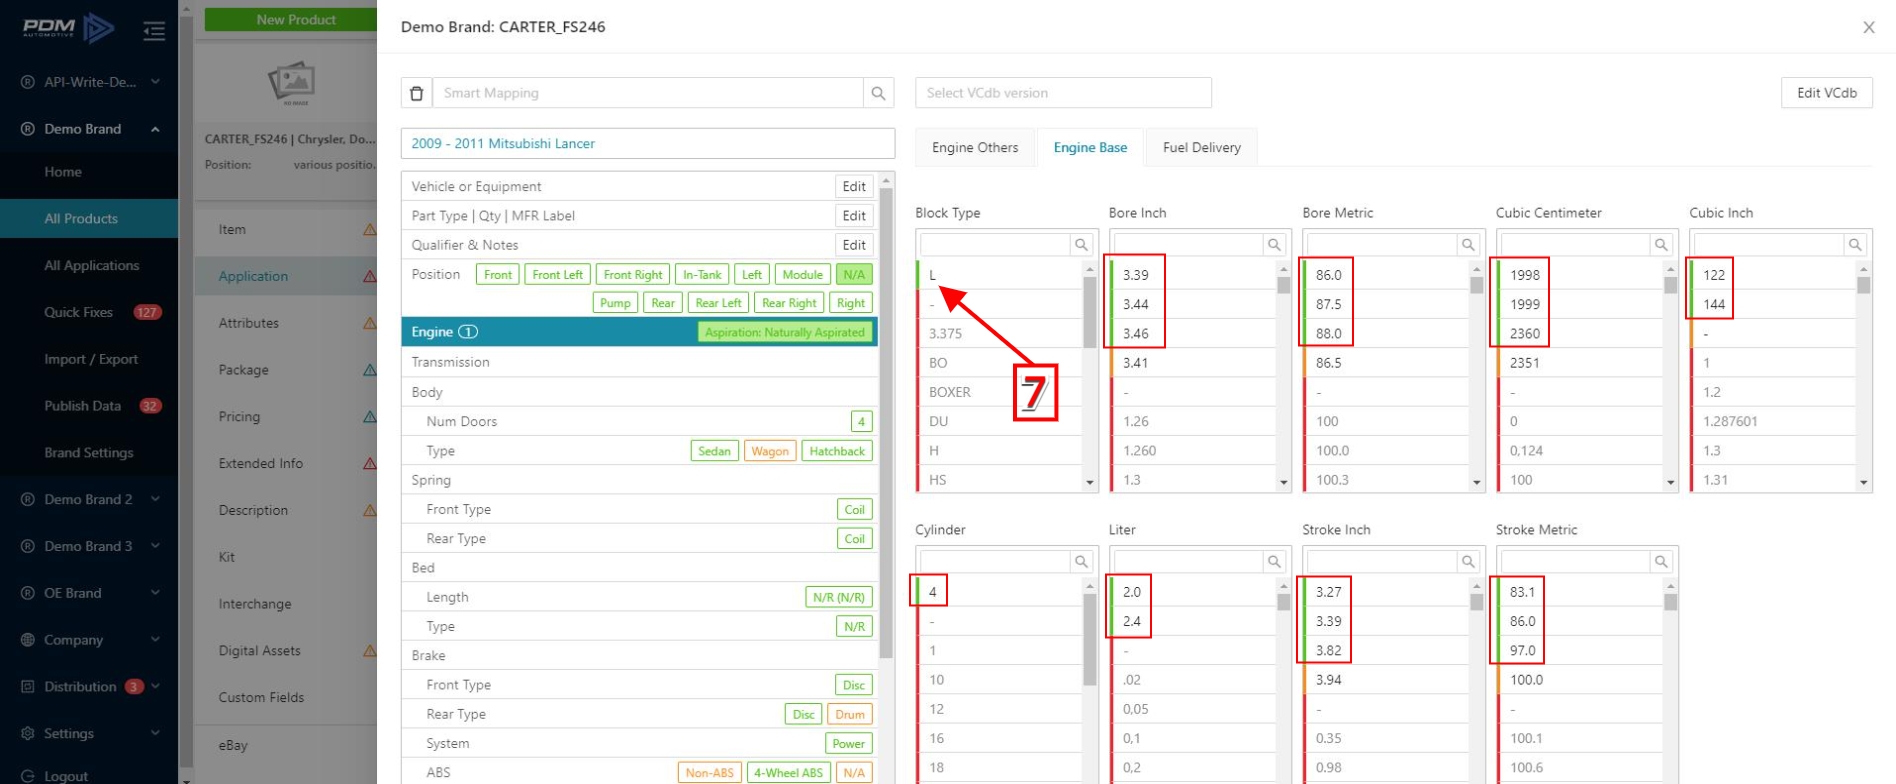This screenshot has width=1896, height=784.
Task: Click the product image placeholder thumbnail
Action: (292, 83)
